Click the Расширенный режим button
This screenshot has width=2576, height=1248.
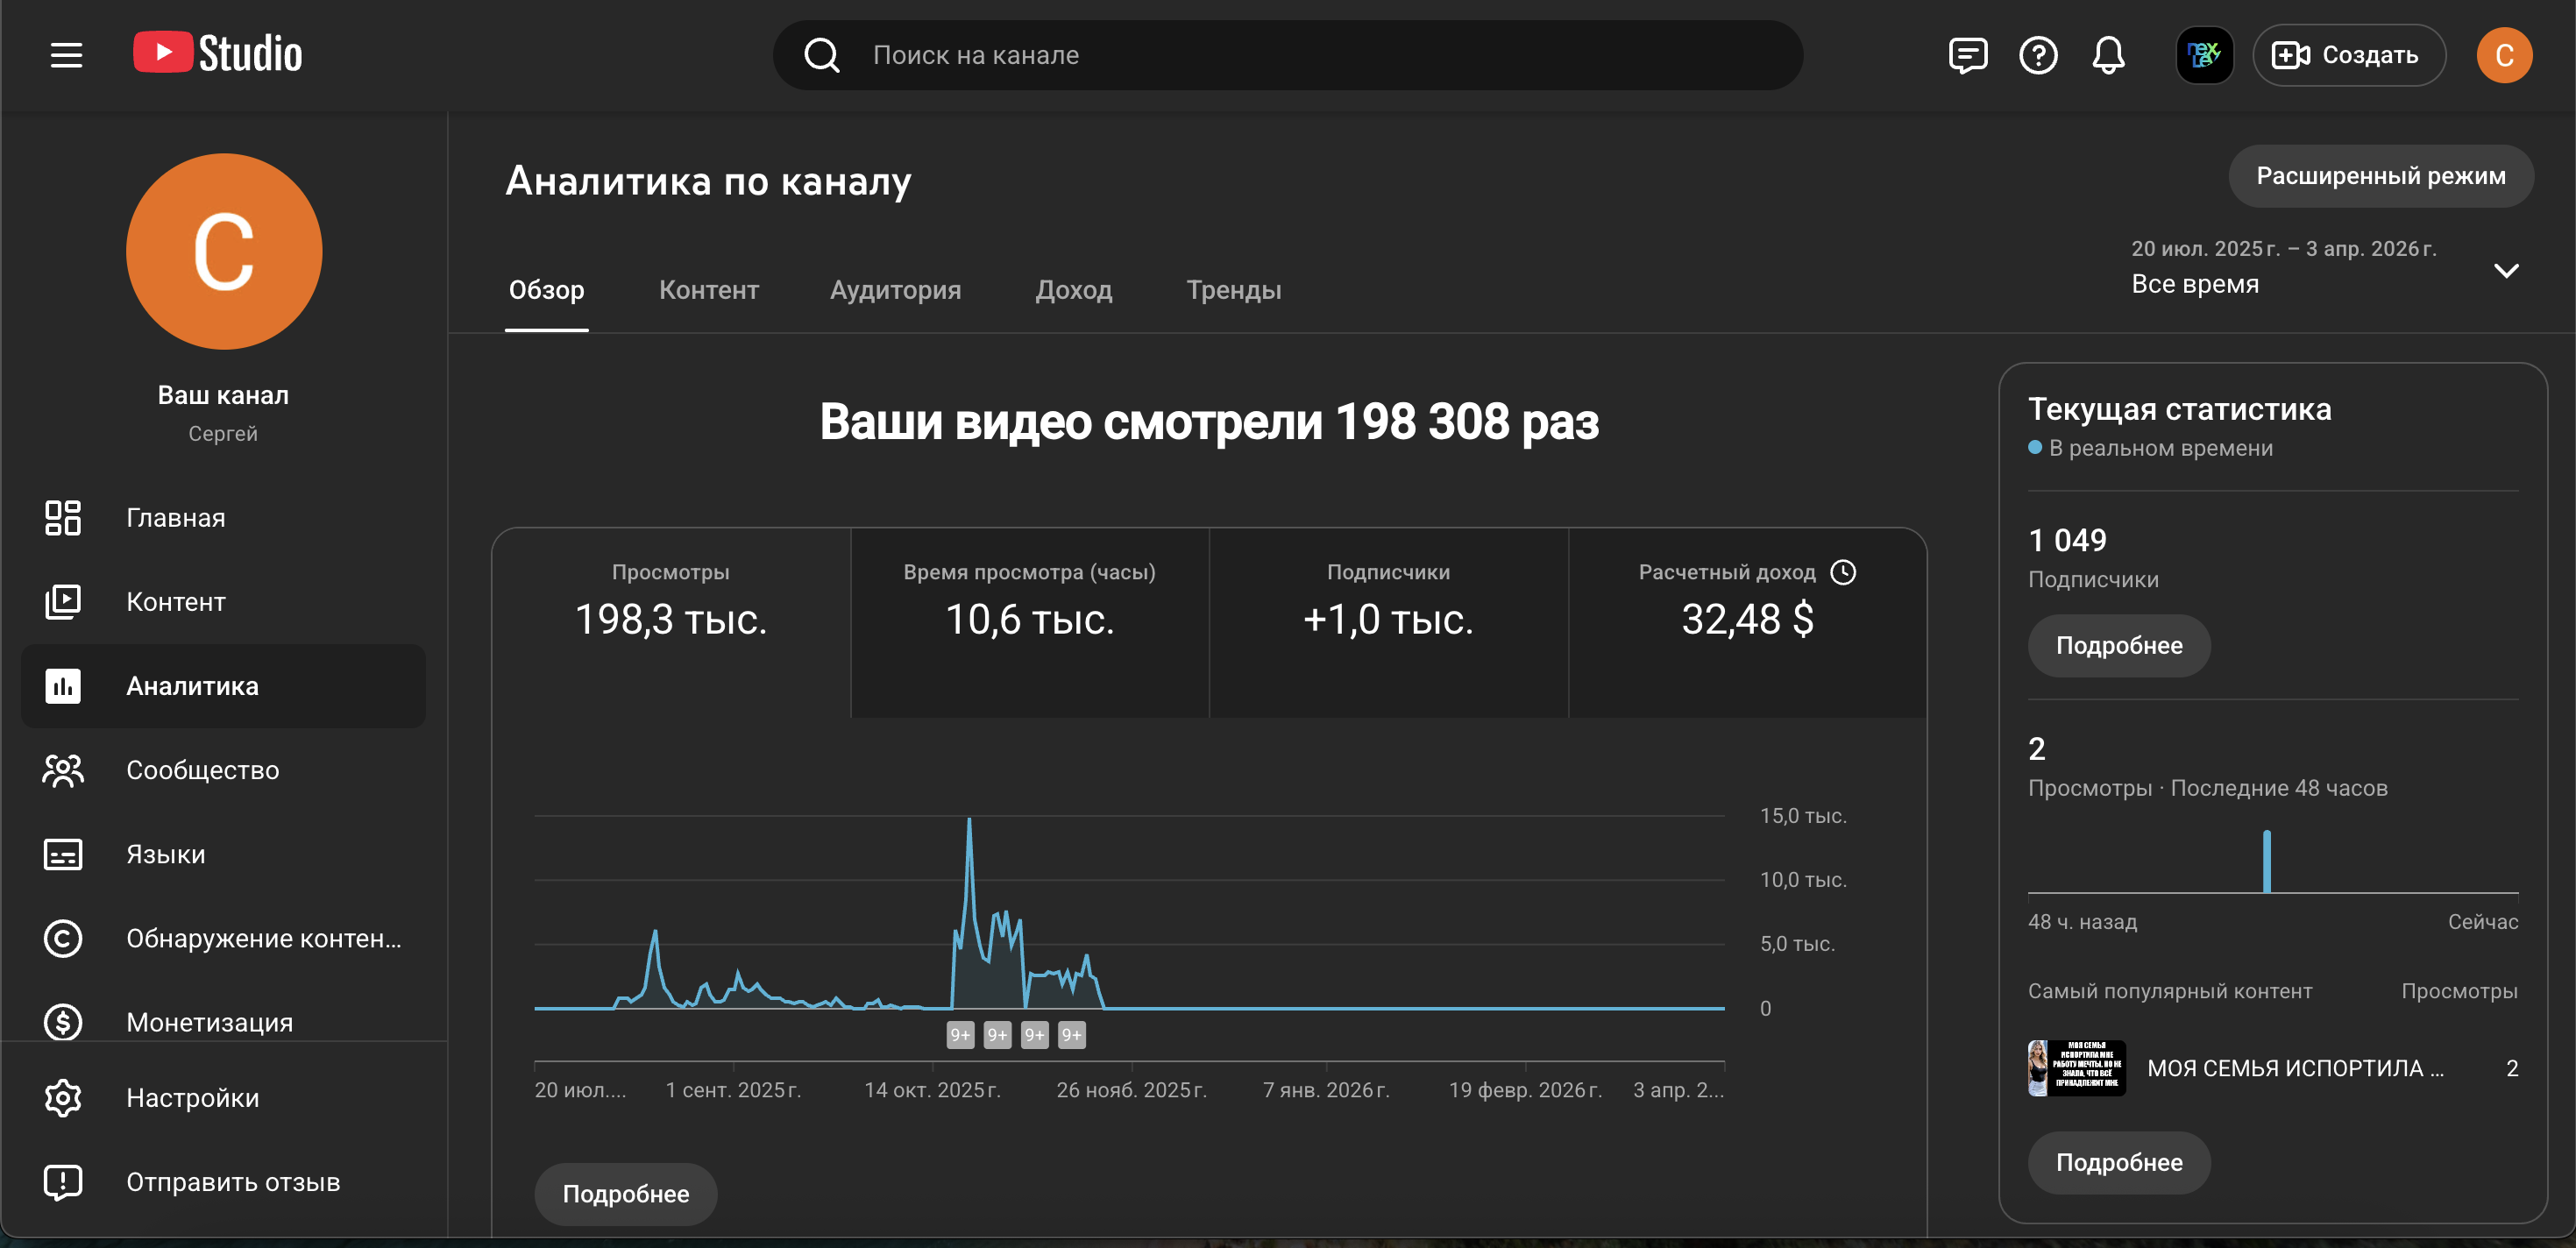point(2380,176)
